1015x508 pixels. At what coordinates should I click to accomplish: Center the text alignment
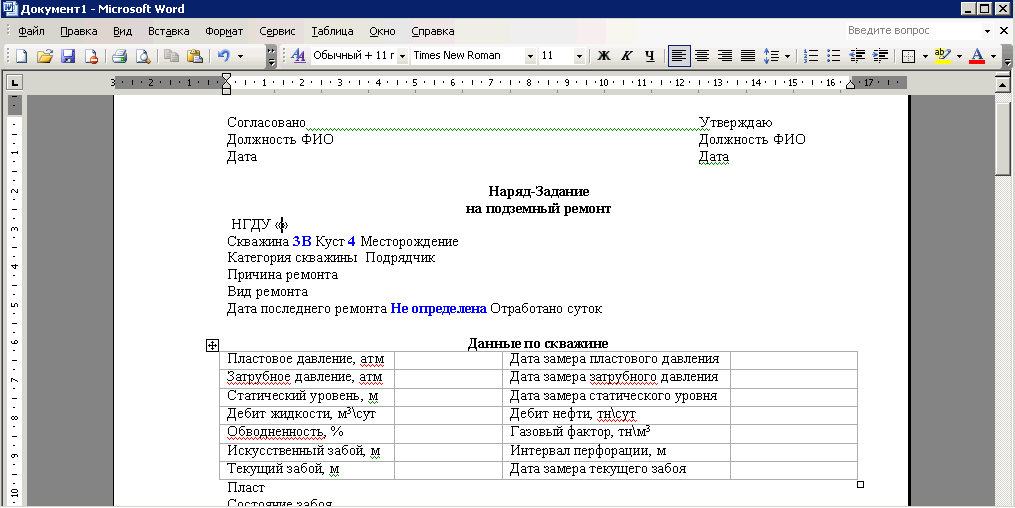point(702,56)
